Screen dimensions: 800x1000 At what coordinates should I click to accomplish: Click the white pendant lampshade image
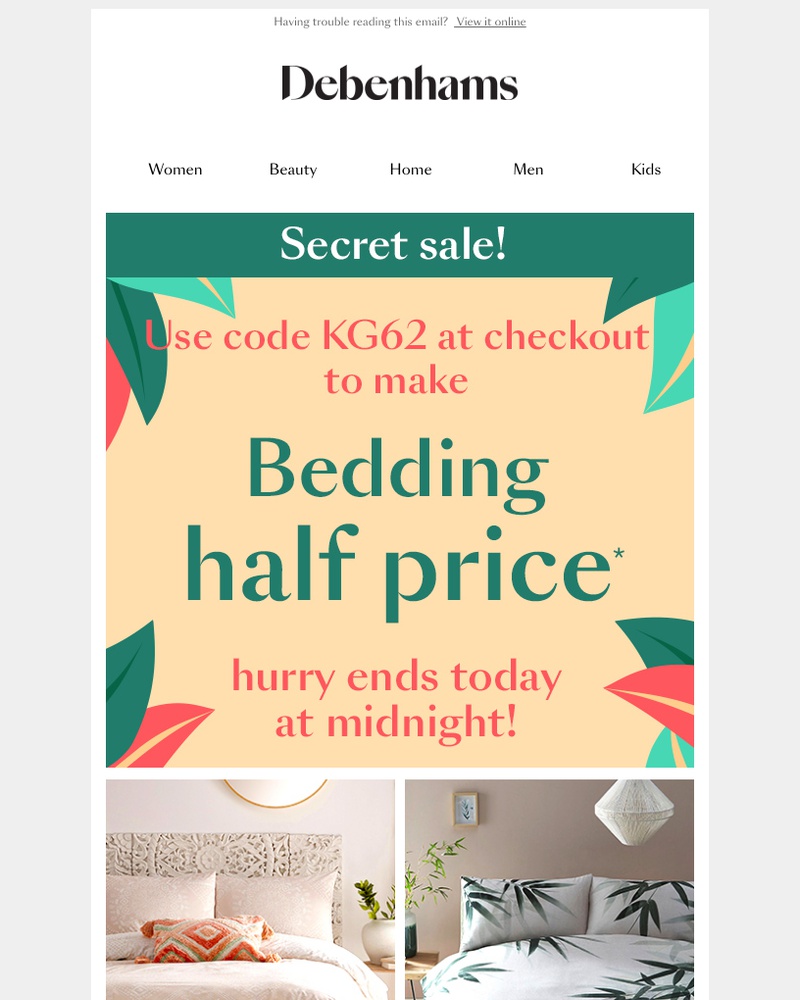click(634, 812)
